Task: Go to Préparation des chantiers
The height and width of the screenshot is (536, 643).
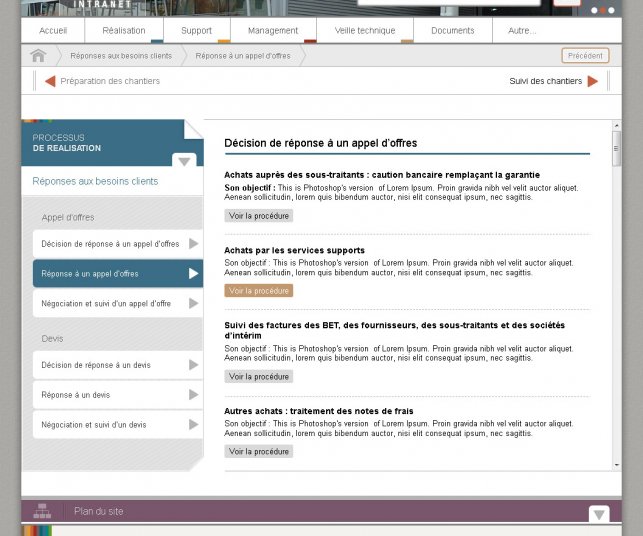Action: point(110,81)
